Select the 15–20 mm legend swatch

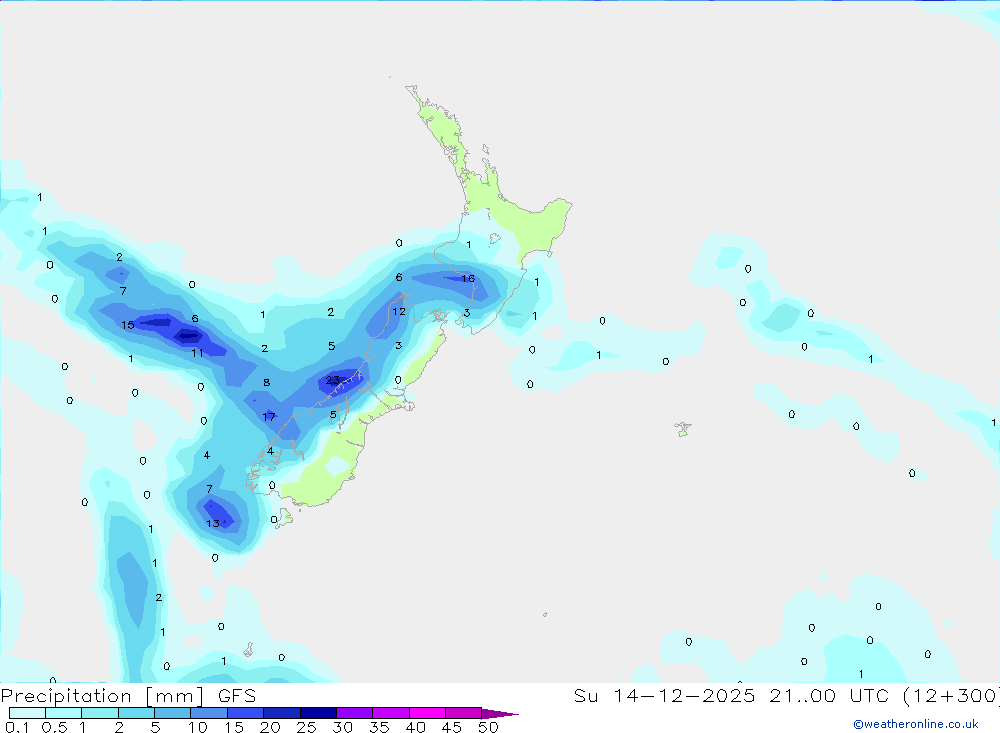pos(246,713)
